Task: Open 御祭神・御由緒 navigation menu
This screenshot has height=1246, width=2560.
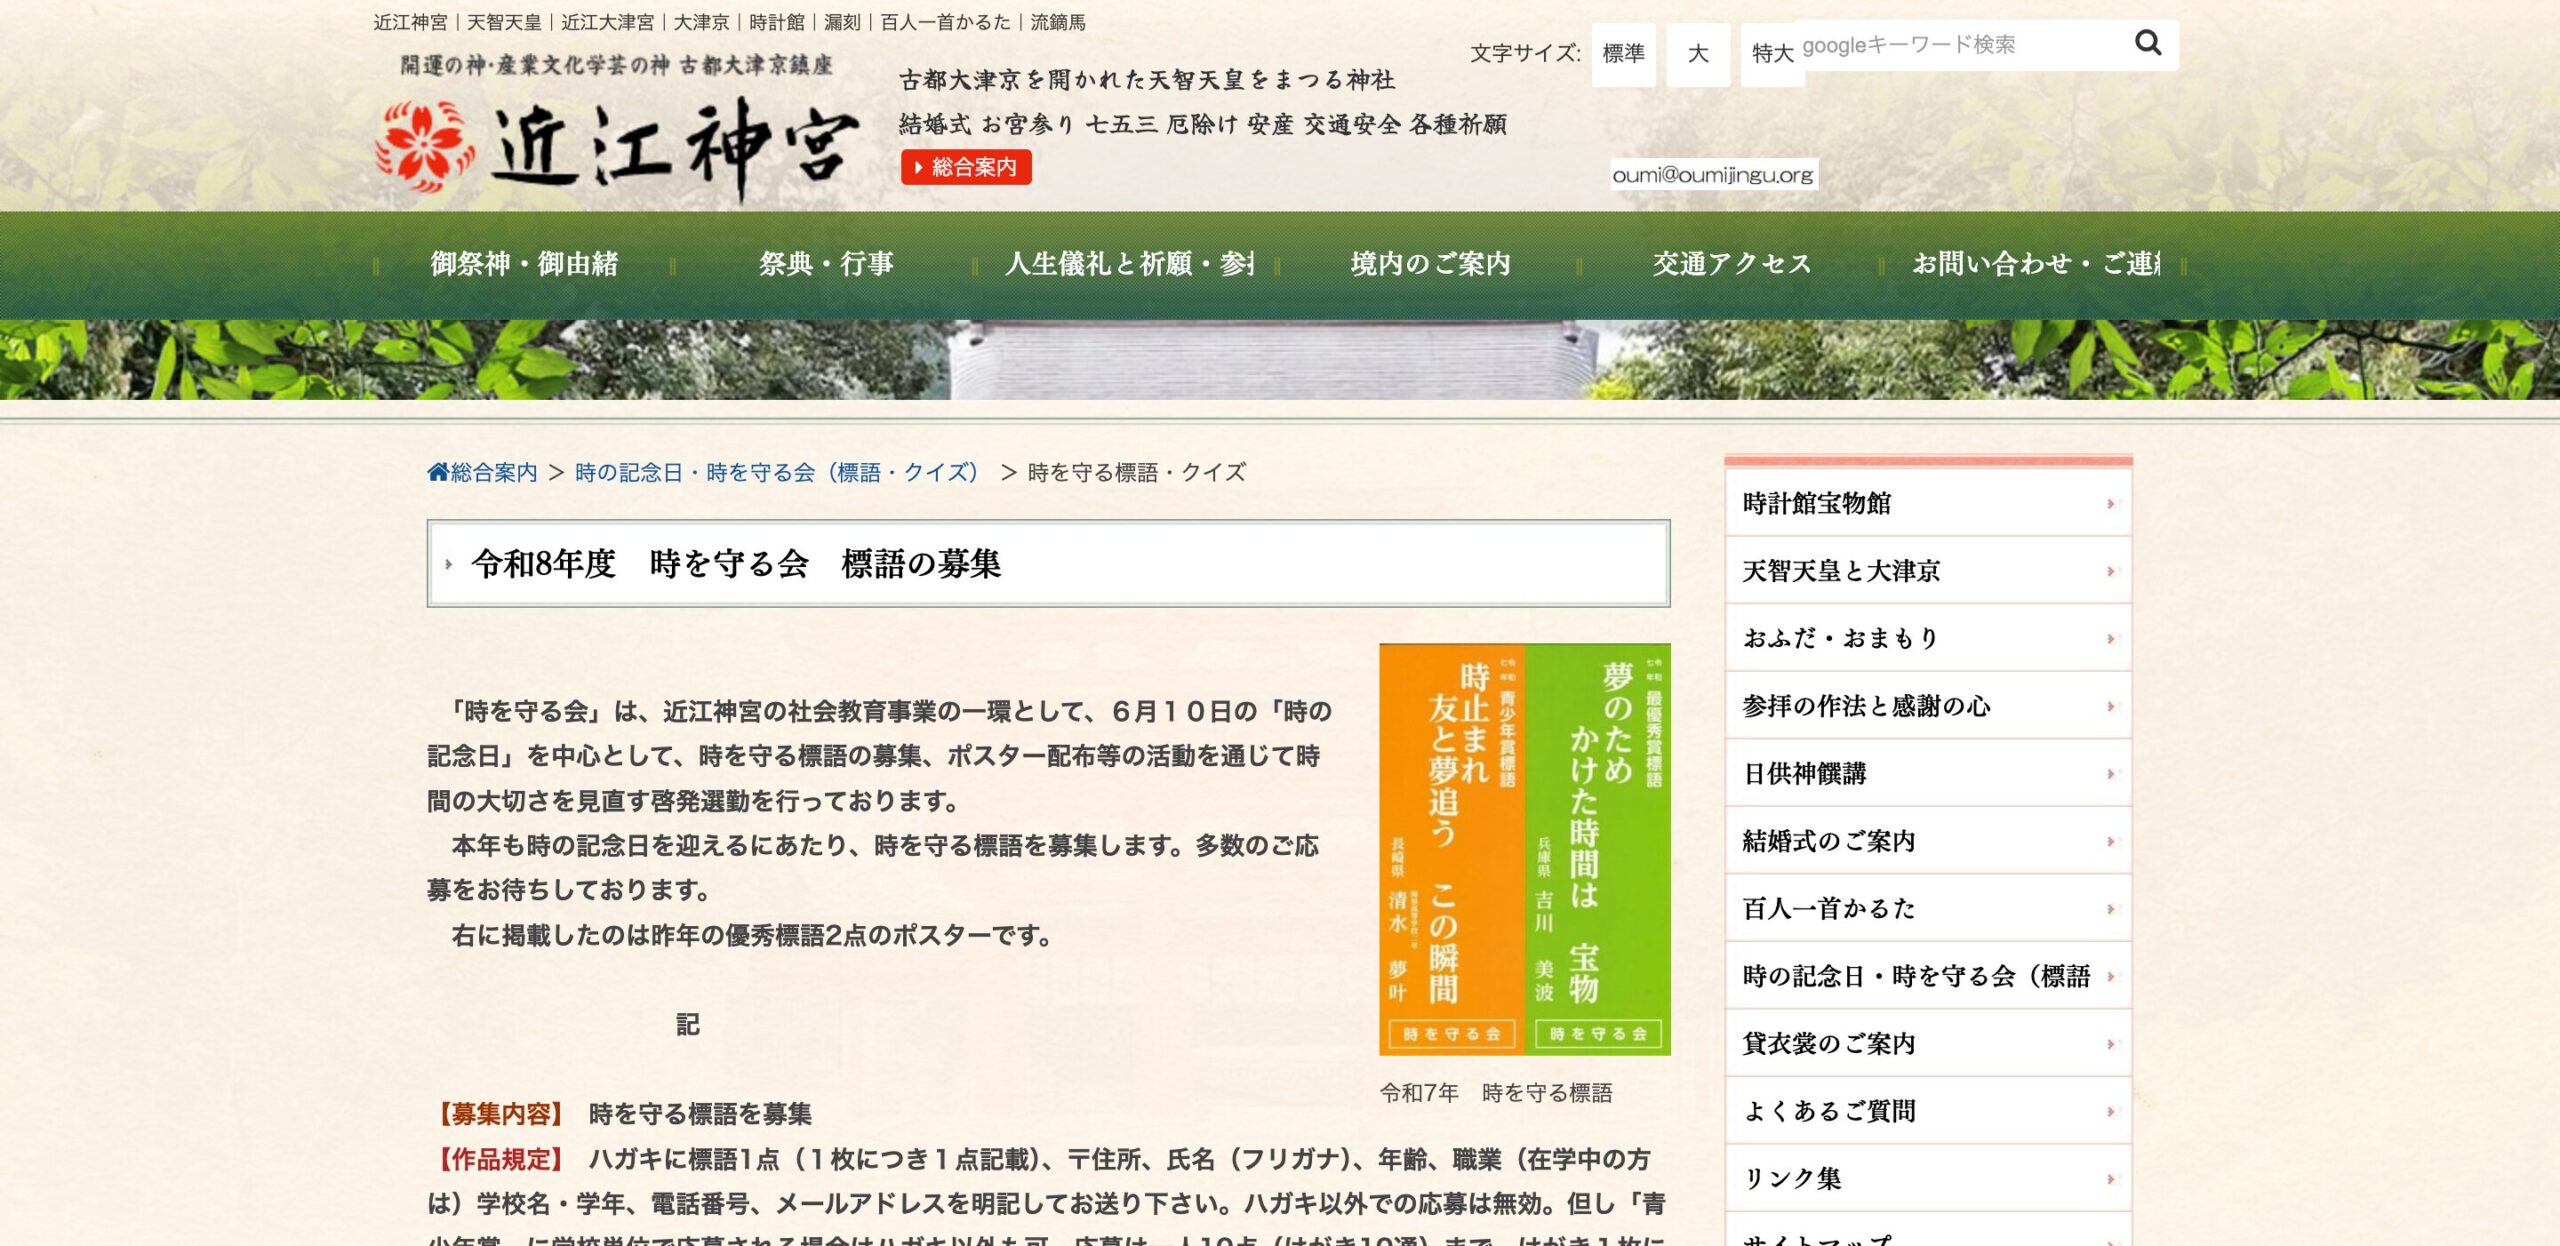Action: [x=524, y=264]
